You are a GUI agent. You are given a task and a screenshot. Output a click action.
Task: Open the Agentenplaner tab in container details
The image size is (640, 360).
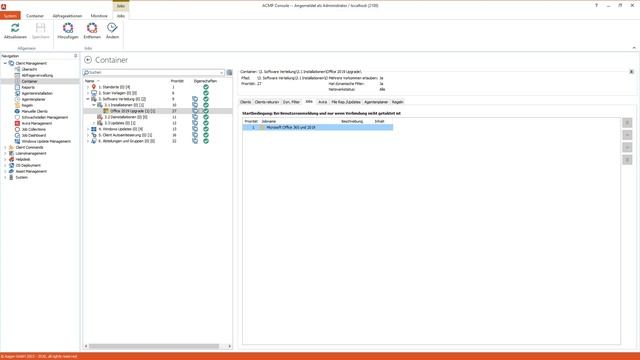[x=376, y=102]
